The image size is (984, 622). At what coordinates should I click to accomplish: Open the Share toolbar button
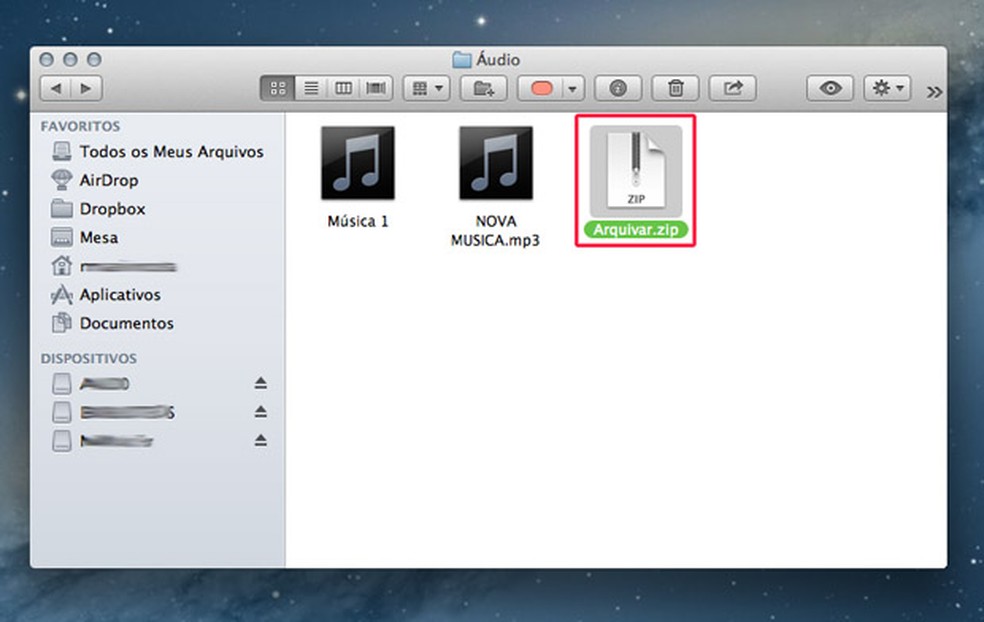[732, 88]
